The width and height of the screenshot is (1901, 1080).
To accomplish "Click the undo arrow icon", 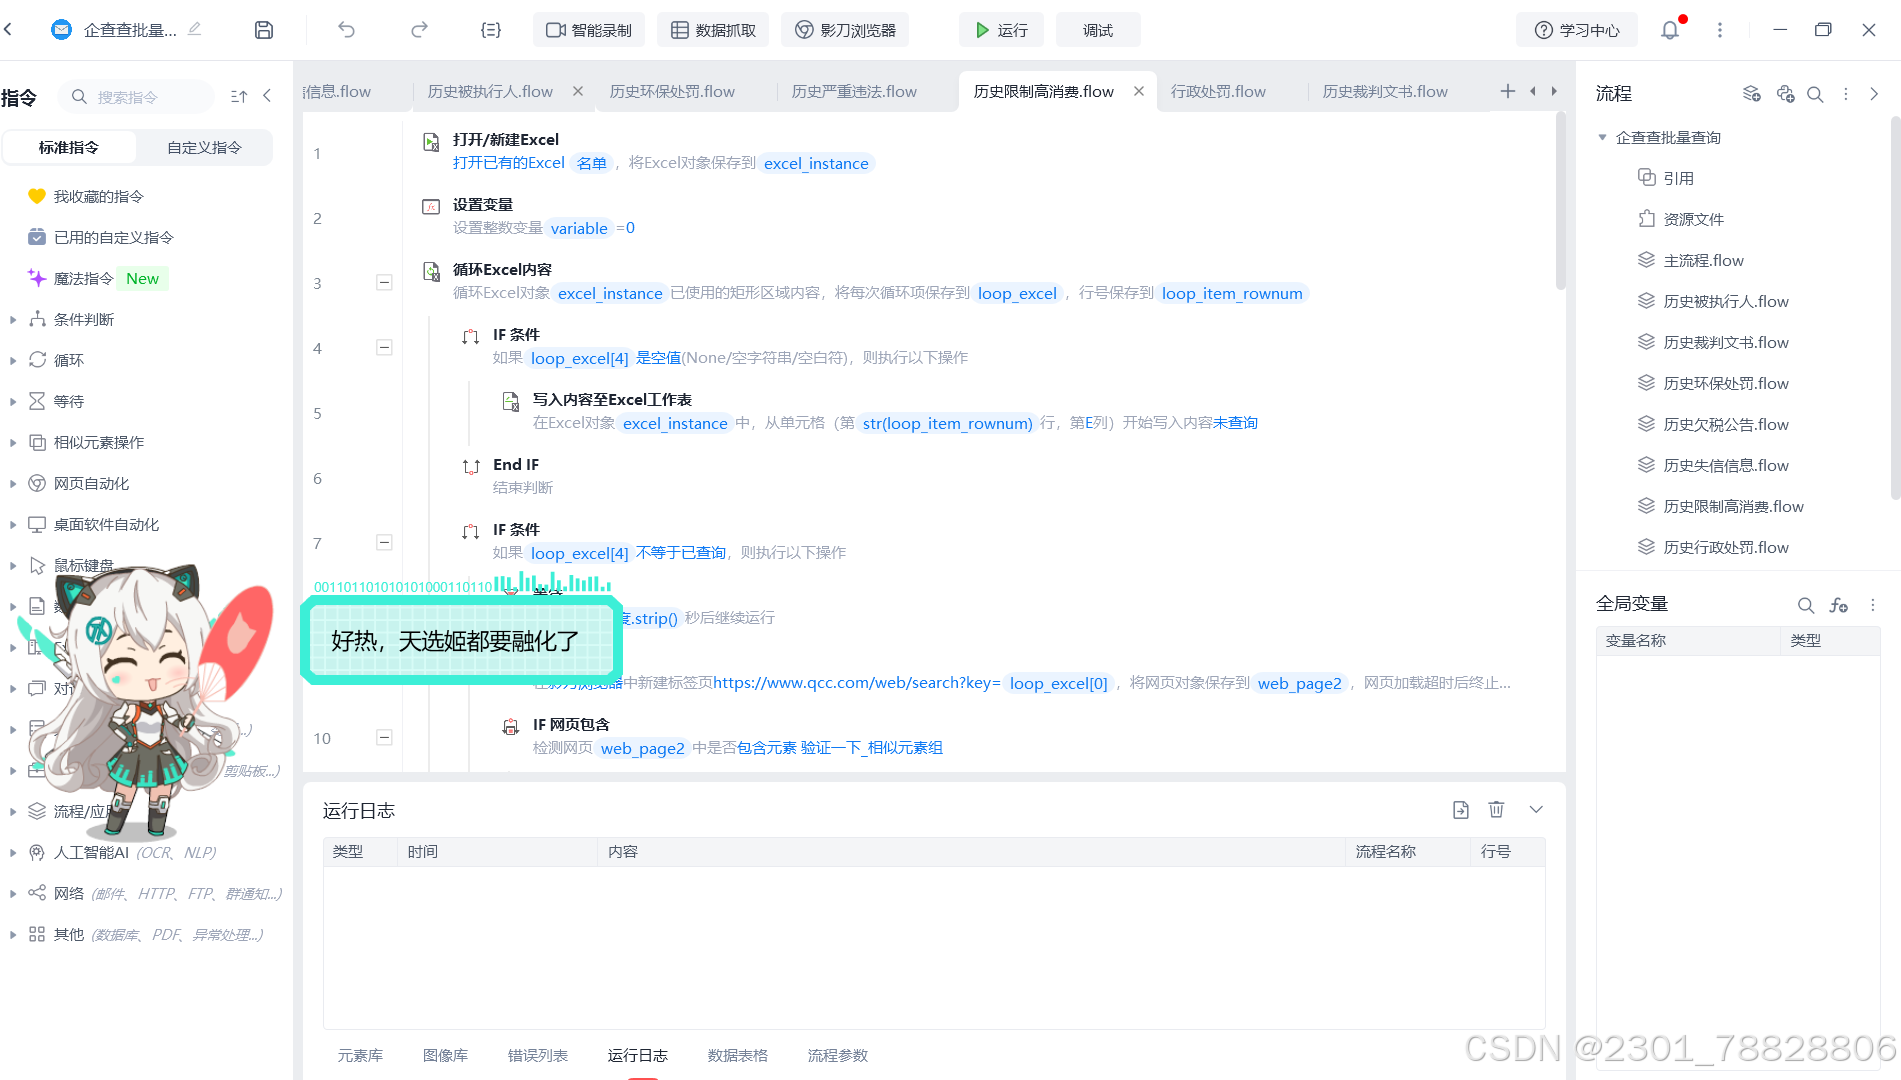I will click(346, 30).
